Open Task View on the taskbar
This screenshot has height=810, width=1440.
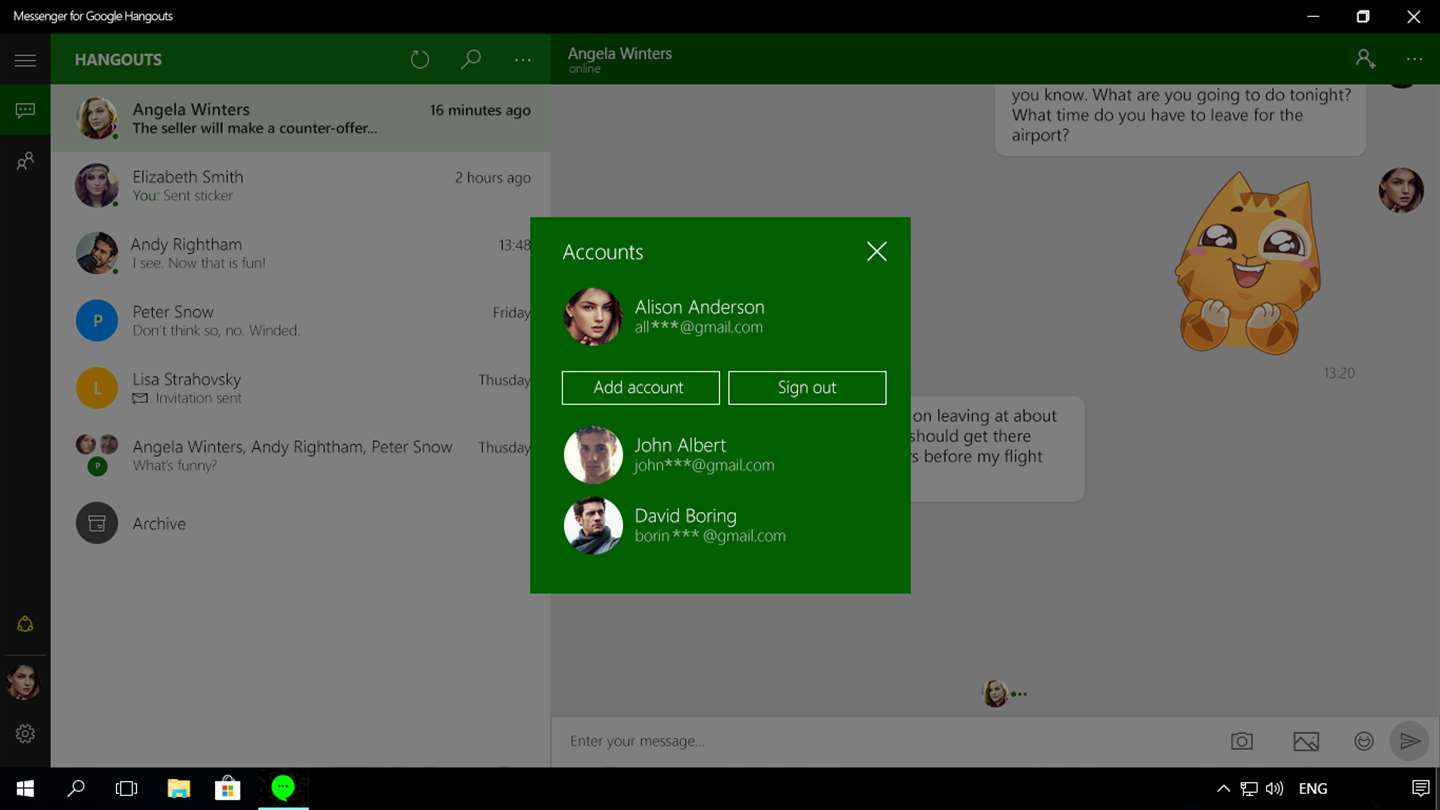coord(126,789)
